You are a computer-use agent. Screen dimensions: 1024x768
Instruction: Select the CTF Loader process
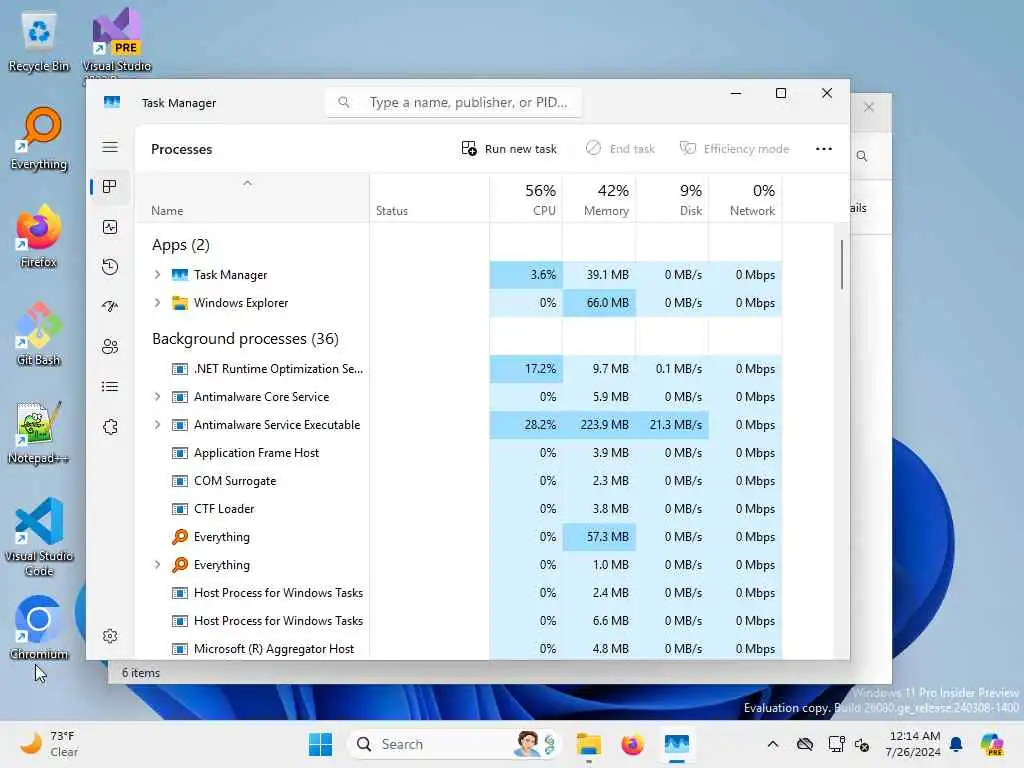pyautogui.click(x=459, y=509)
